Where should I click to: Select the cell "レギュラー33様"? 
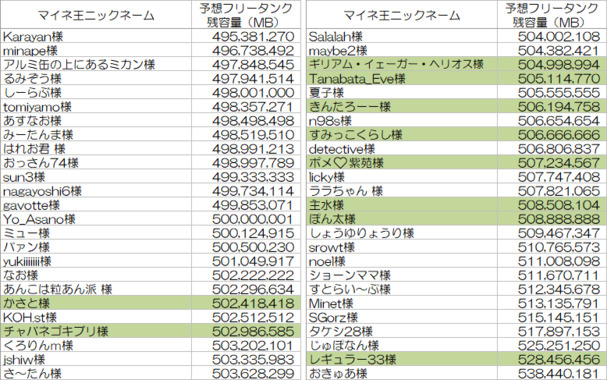pos(402,360)
